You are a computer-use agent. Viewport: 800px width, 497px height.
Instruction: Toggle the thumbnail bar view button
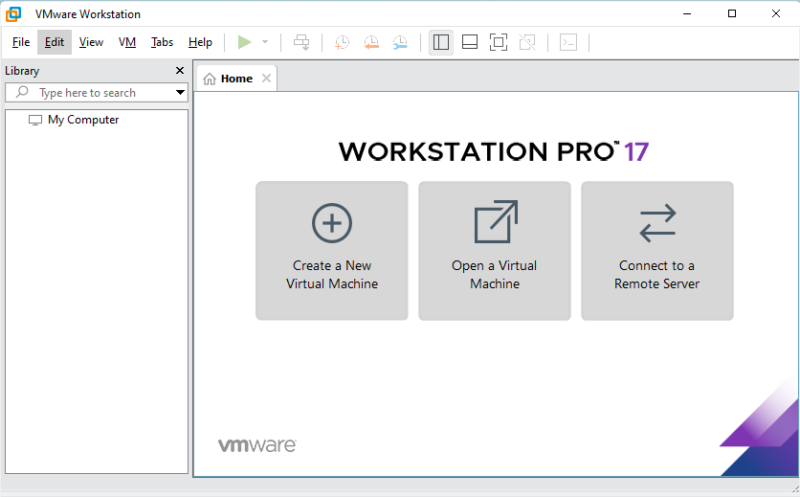click(x=470, y=42)
